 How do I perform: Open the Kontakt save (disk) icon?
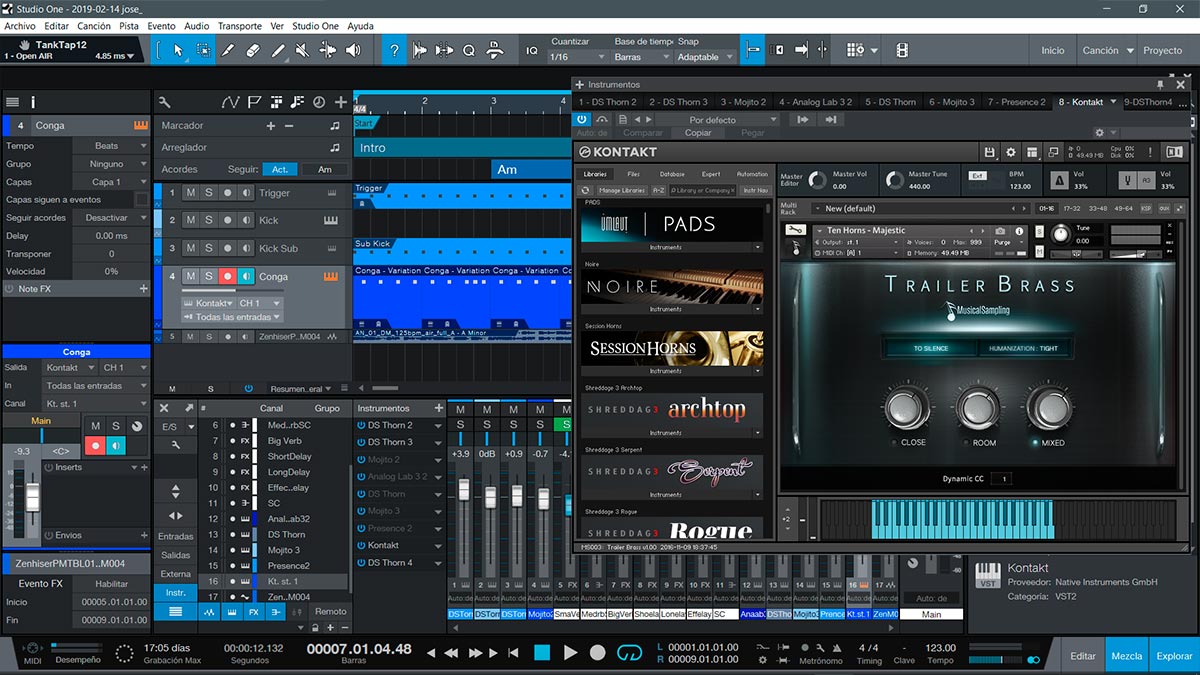(990, 152)
